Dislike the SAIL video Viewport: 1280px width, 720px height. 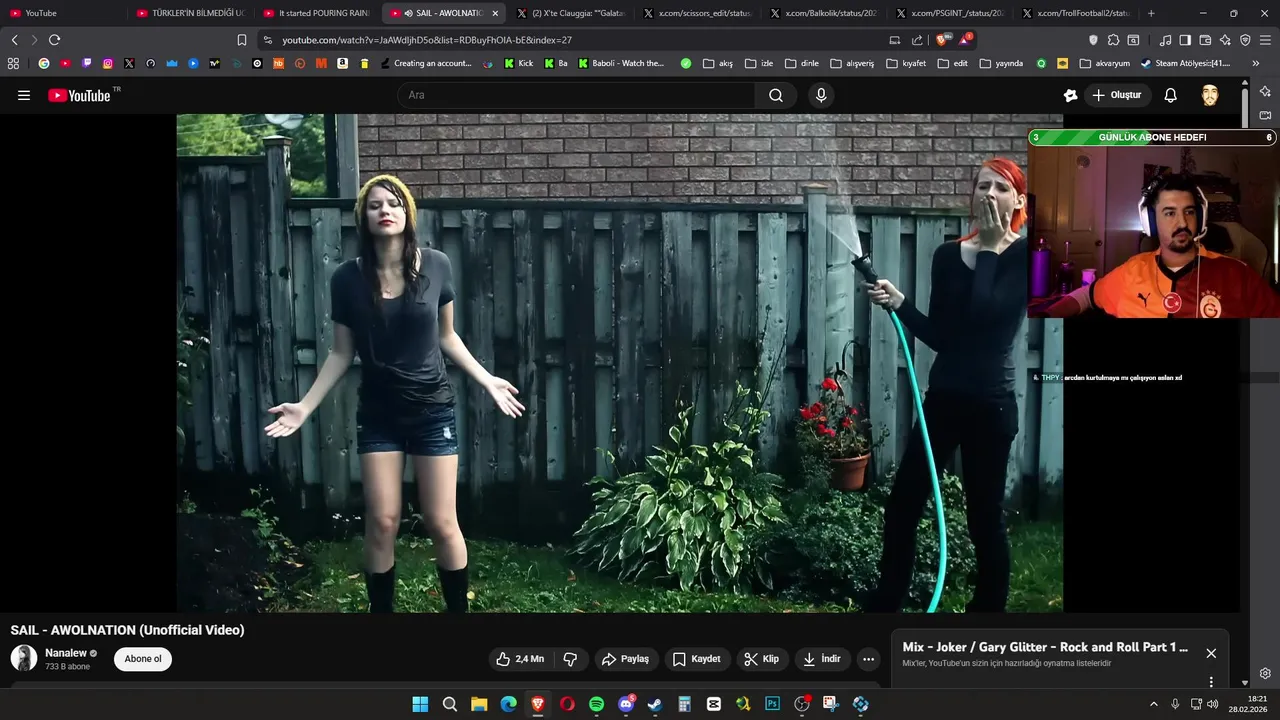point(570,659)
